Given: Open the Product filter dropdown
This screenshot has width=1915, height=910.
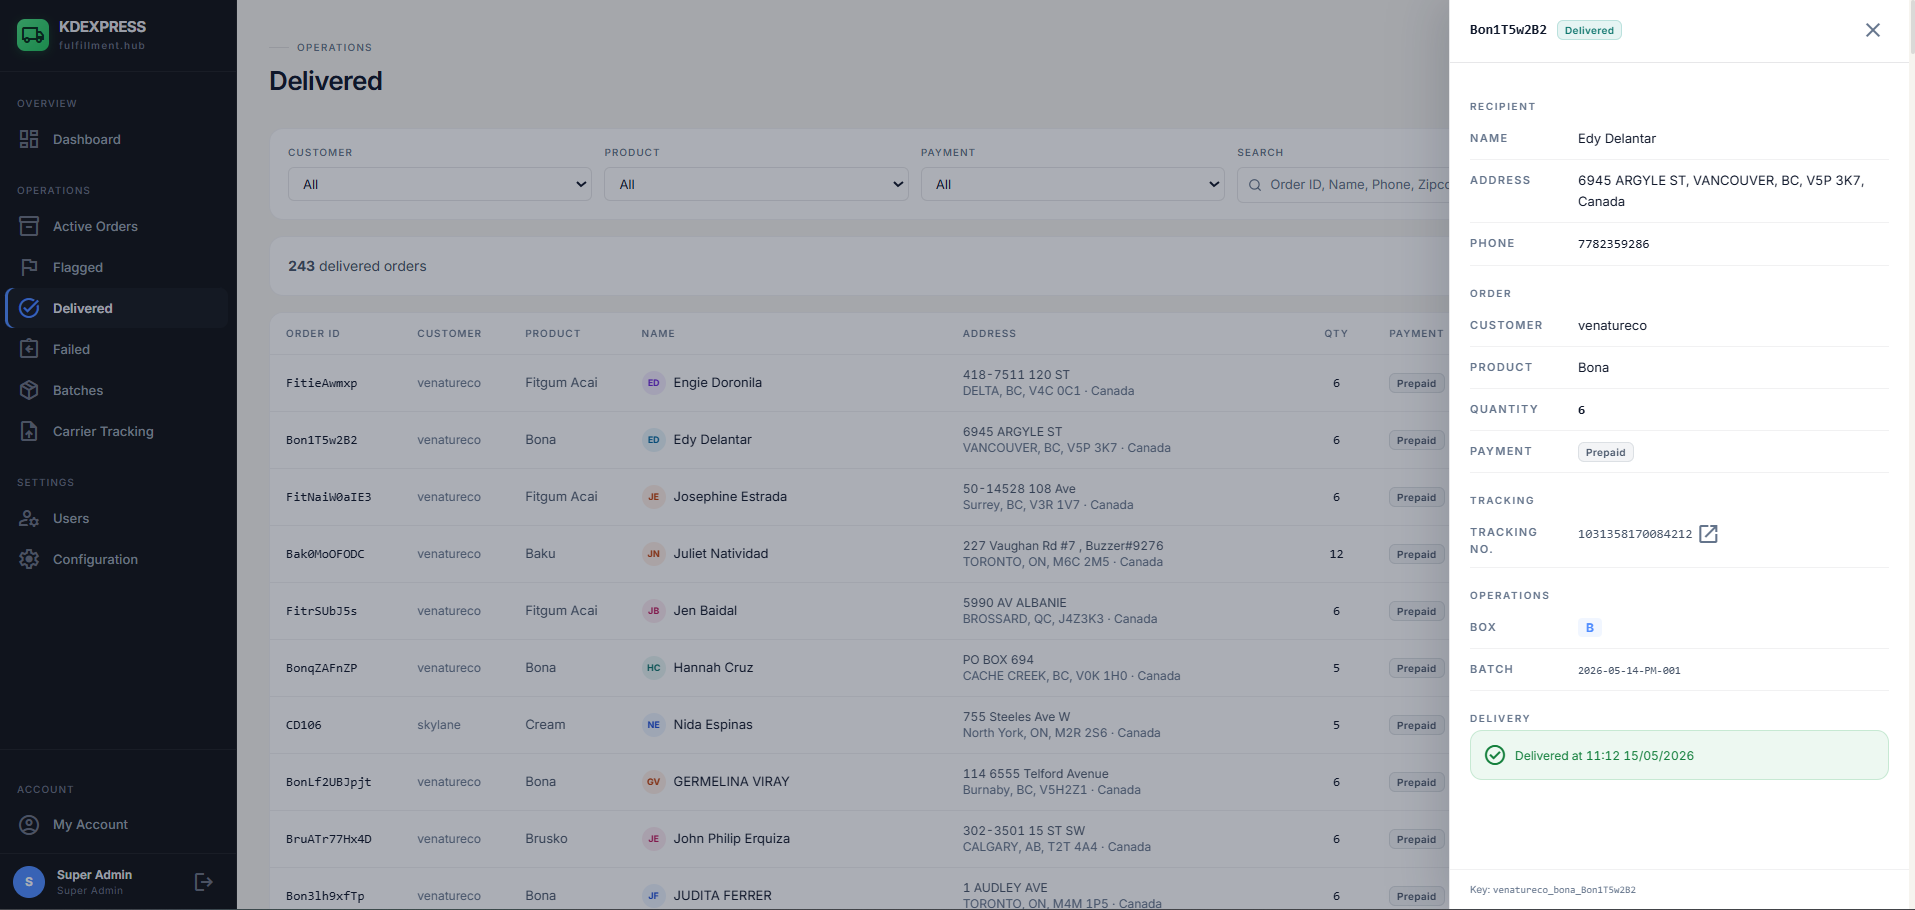Looking at the screenshot, I should pyautogui.click(x=756, y=184).
